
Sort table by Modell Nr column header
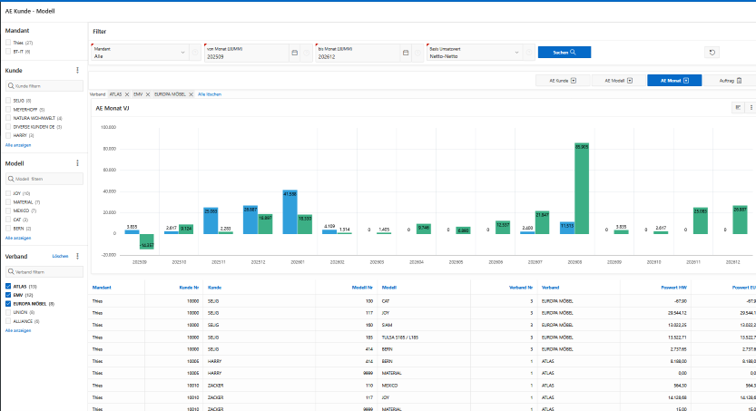(x=362, y=288)
